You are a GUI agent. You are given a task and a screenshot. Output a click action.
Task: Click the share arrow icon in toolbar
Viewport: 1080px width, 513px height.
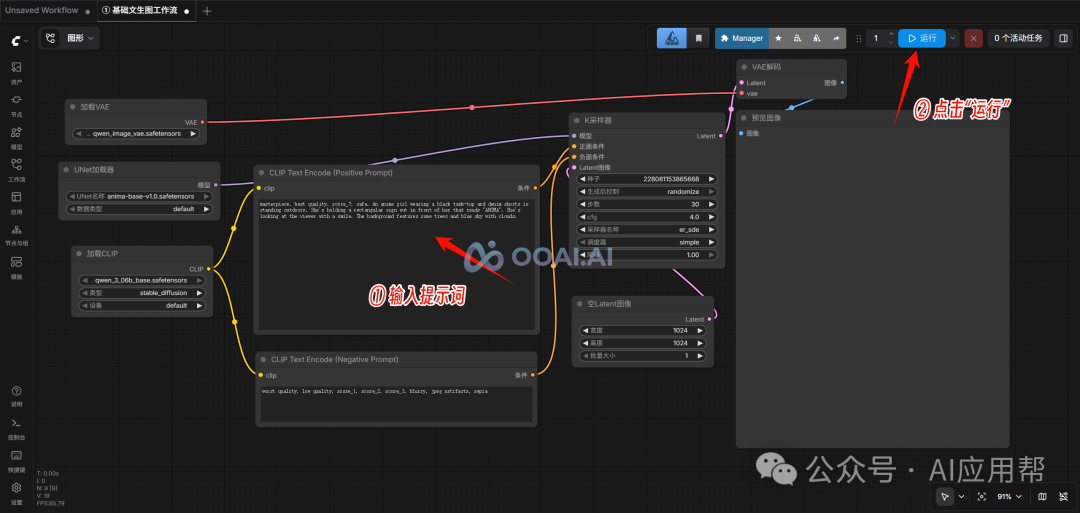click(836, 39)
